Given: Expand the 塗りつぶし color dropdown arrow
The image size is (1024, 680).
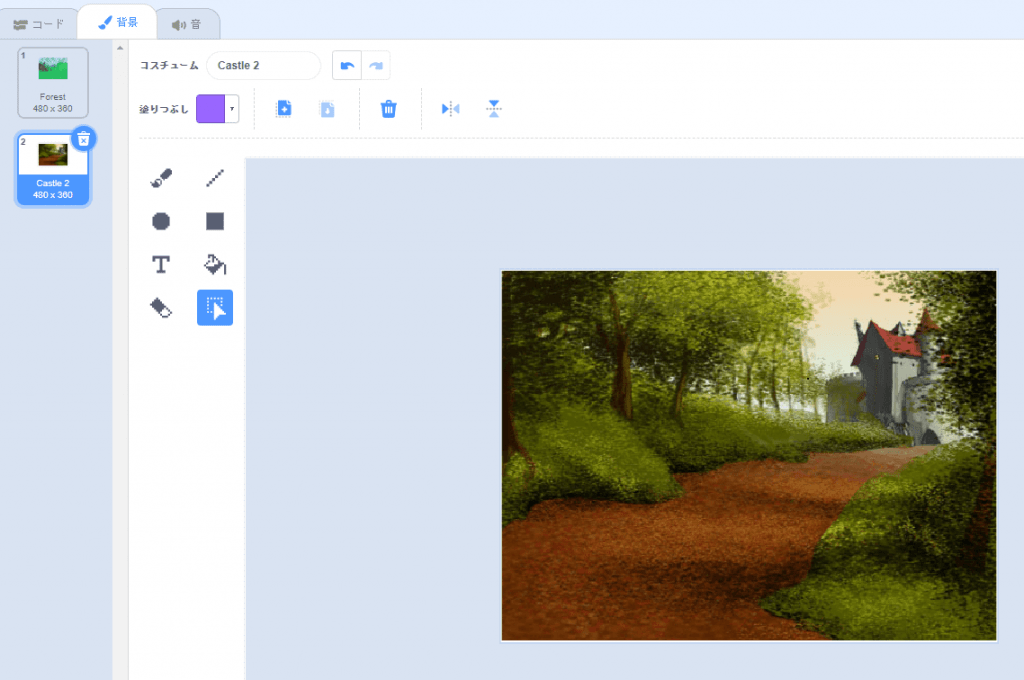Looking at the screenshot, I should click(x=232, y=109).
